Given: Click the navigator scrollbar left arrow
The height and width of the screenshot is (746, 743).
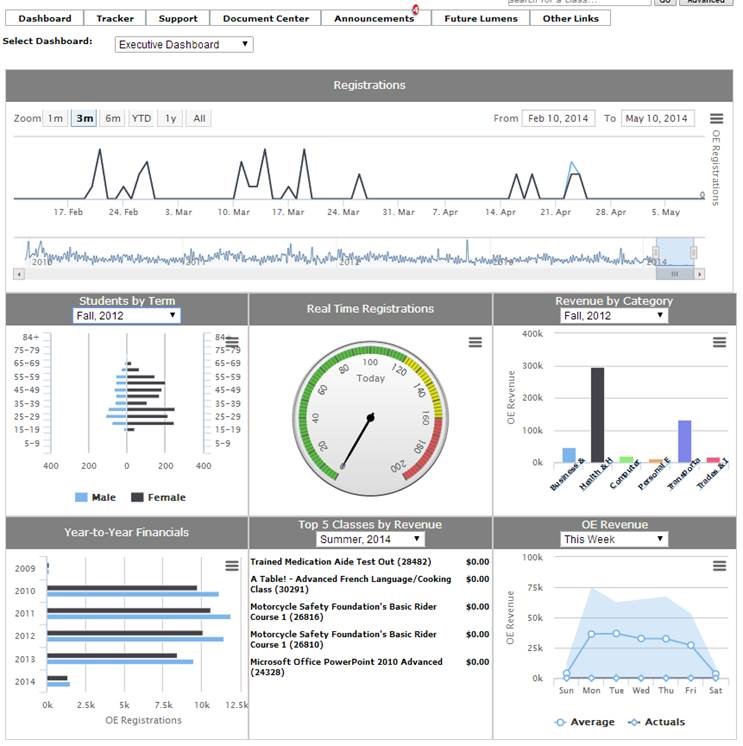Looking at the screenshot, I should [x=19, y=273].
